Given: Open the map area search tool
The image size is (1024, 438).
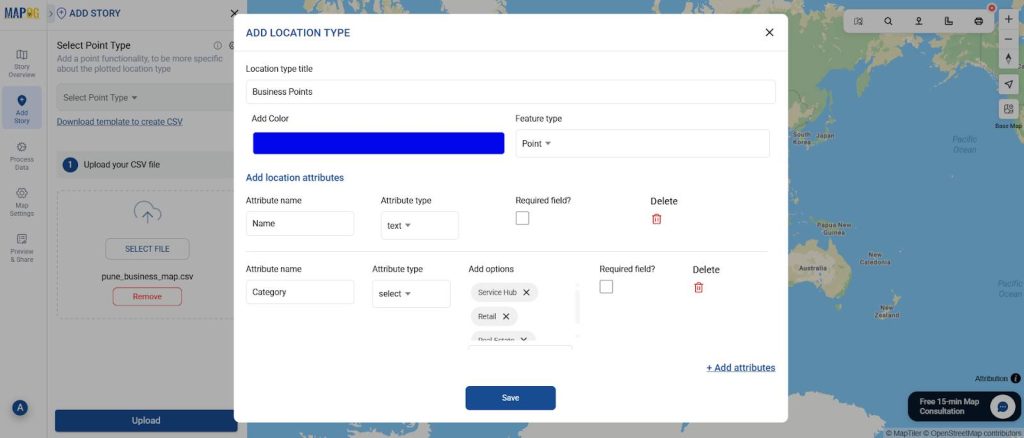Looking at the screenshot, I should click(858, 21).
